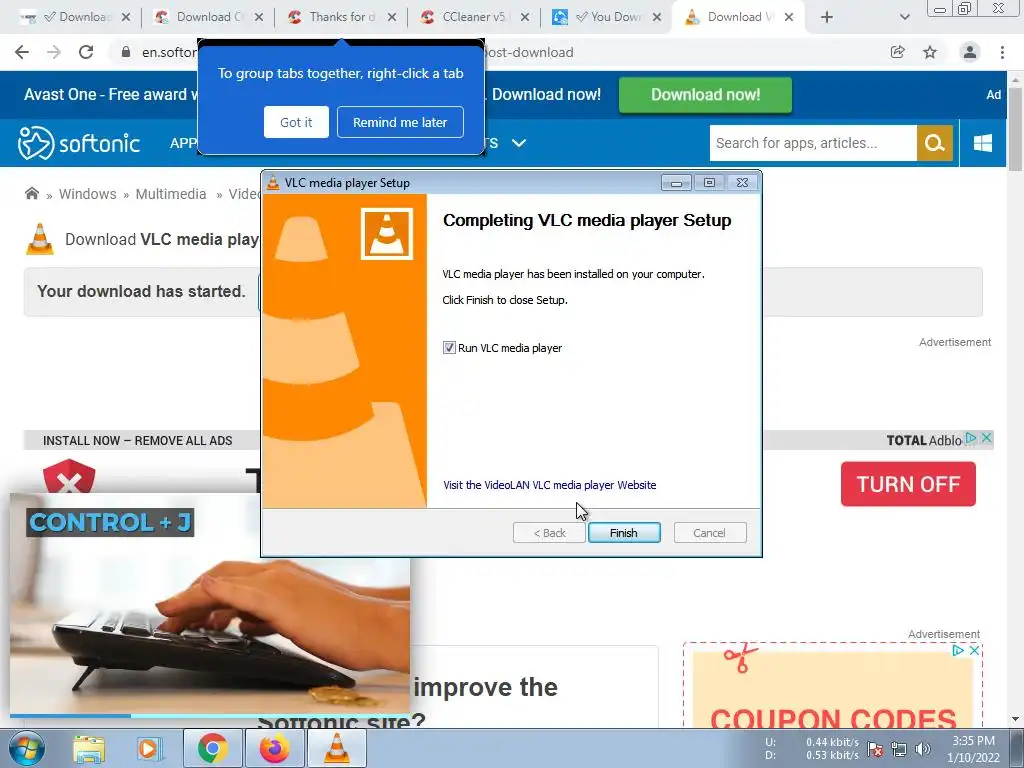Click Finish in VLC Setup
This screenshot has height=768, width=1024.
tap(624, 533)
